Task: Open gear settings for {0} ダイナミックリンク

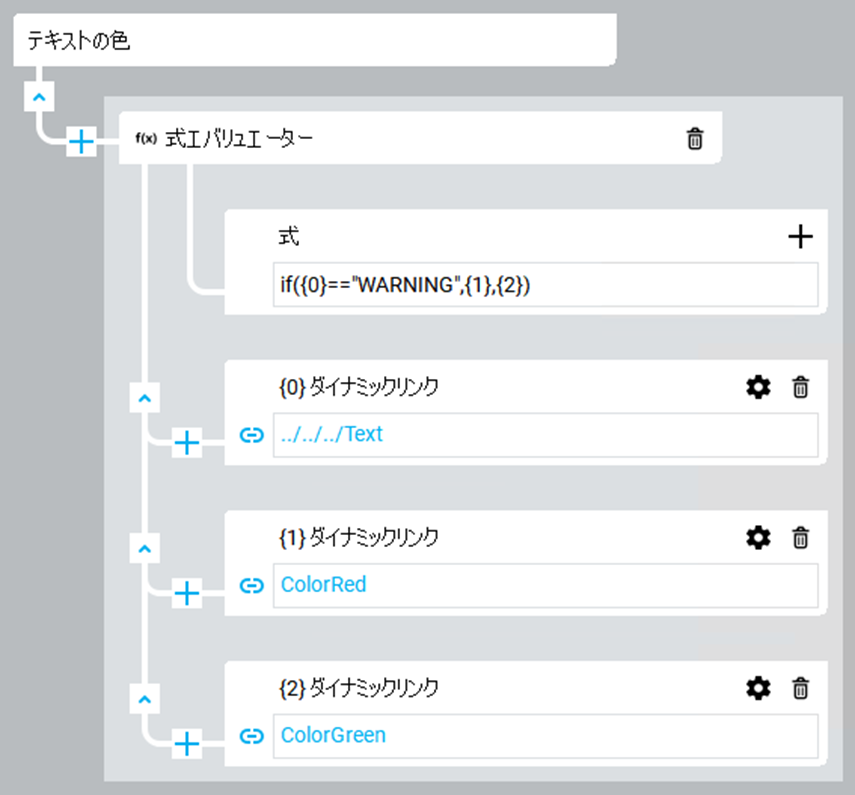Action: (759, 387)
